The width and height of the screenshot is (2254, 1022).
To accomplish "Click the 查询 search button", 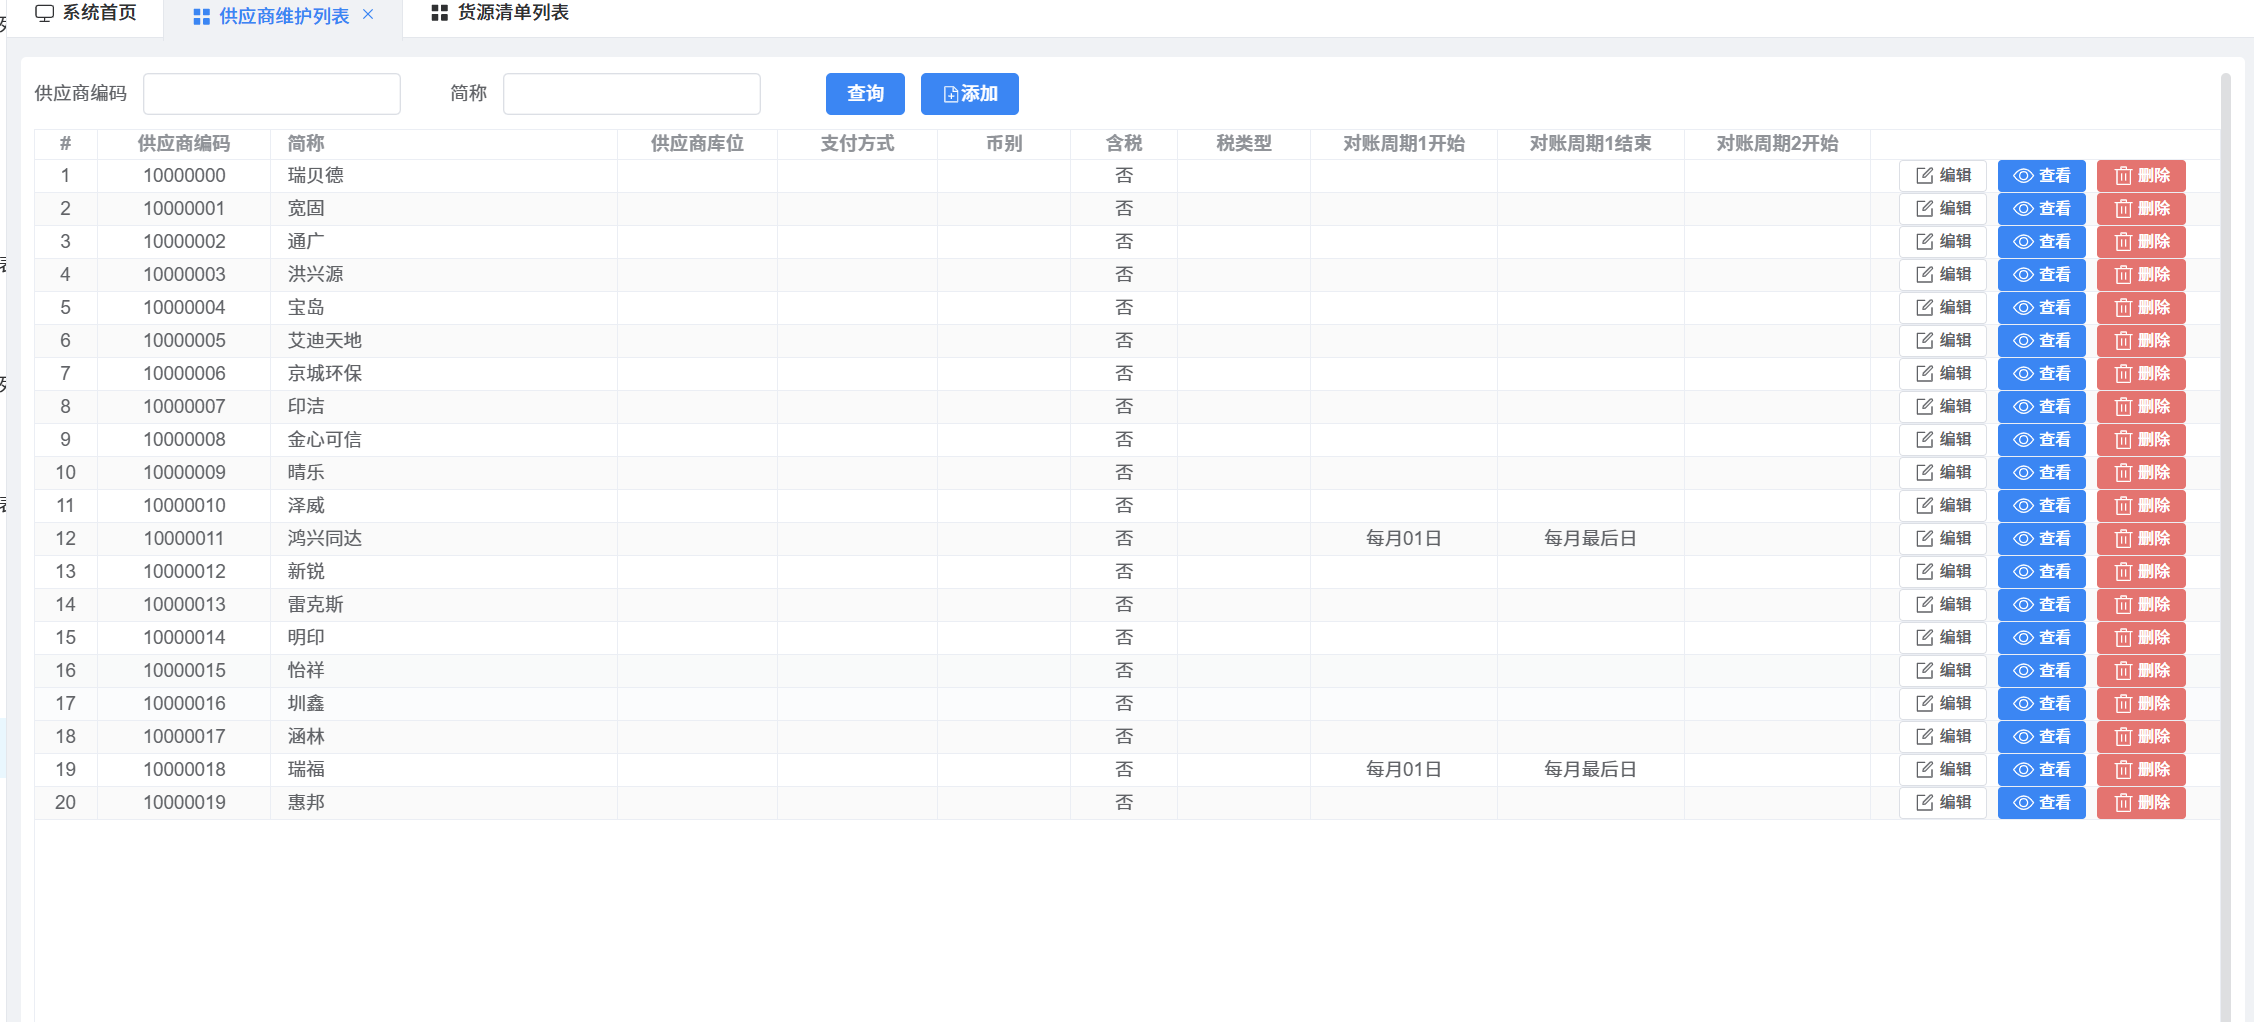I will (x=864, y=94).
